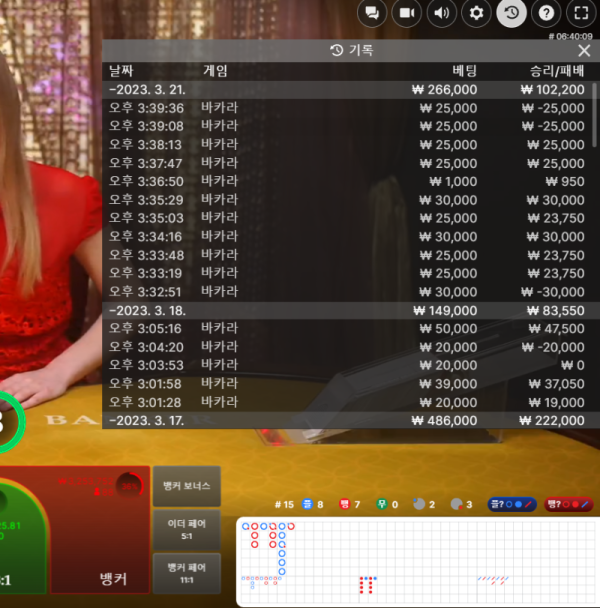This screenshot has width=600, height=608.
Task: Click the 승리/패배 column header
Action: [x=557, y=71]
